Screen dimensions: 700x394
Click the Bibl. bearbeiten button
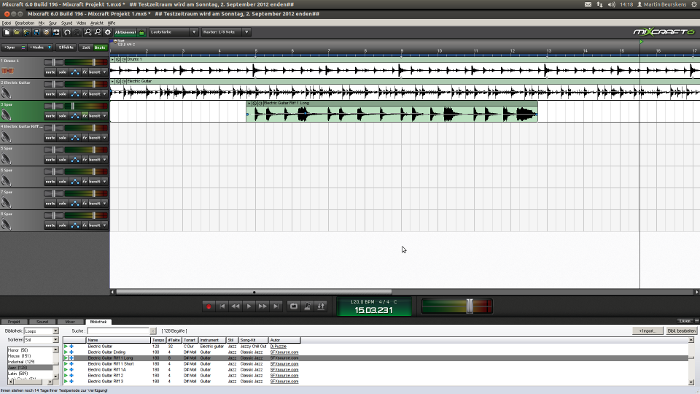click(x=681, y=331)
